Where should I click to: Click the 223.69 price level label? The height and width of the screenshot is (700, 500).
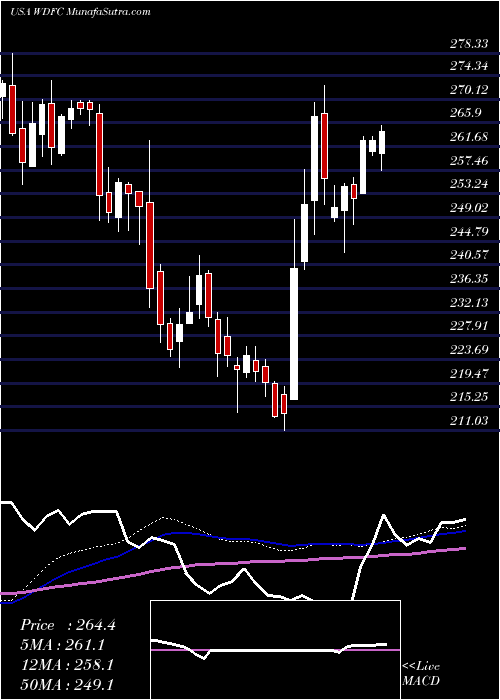tap(468, 350)
